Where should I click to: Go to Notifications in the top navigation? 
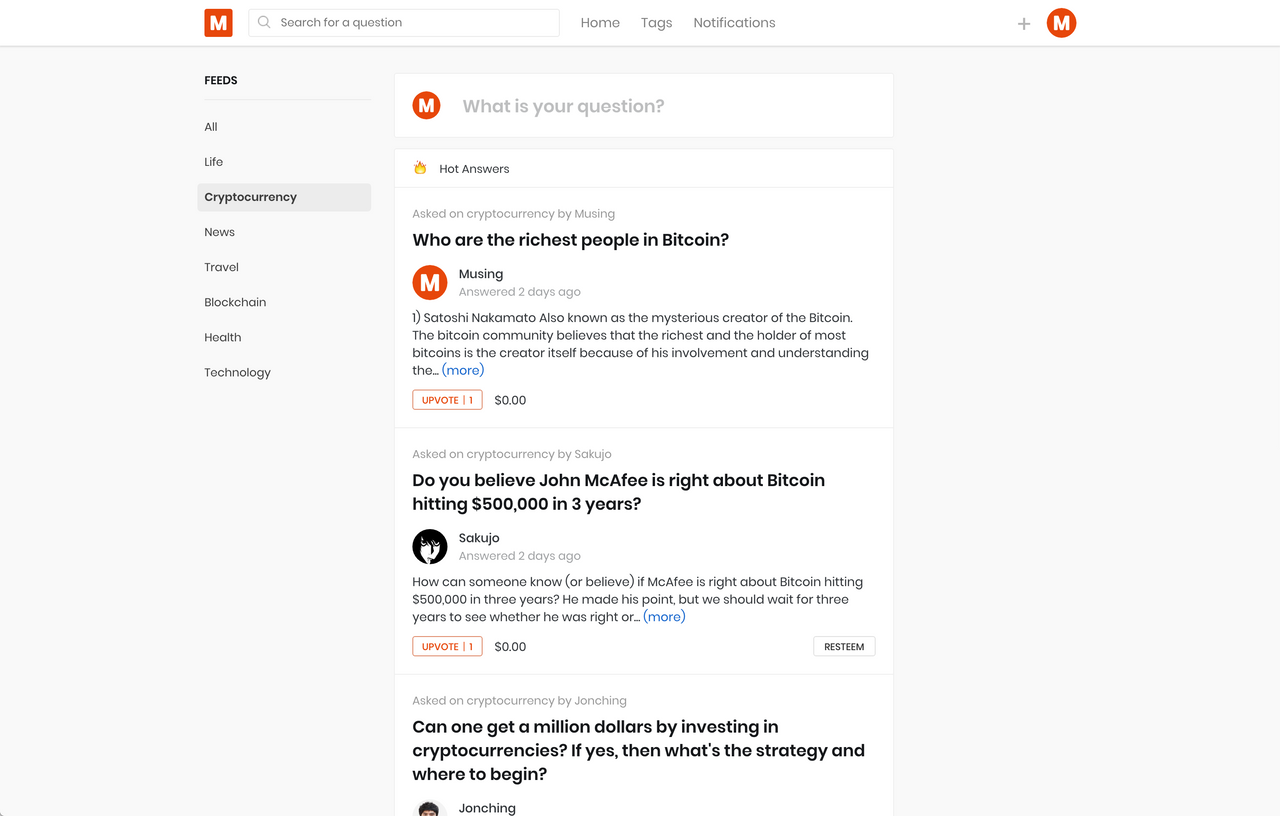(734, 23)
